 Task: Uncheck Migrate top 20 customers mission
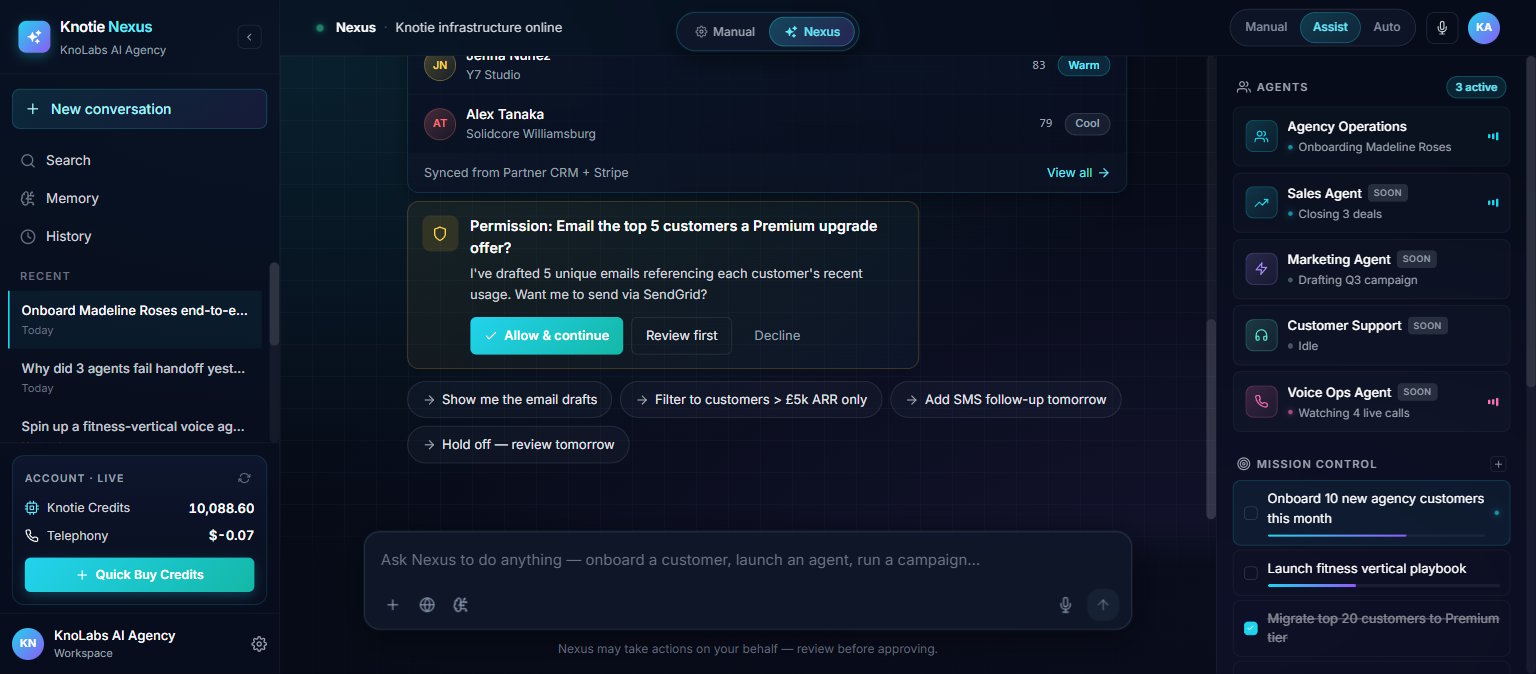click(x=1250, y=628)
